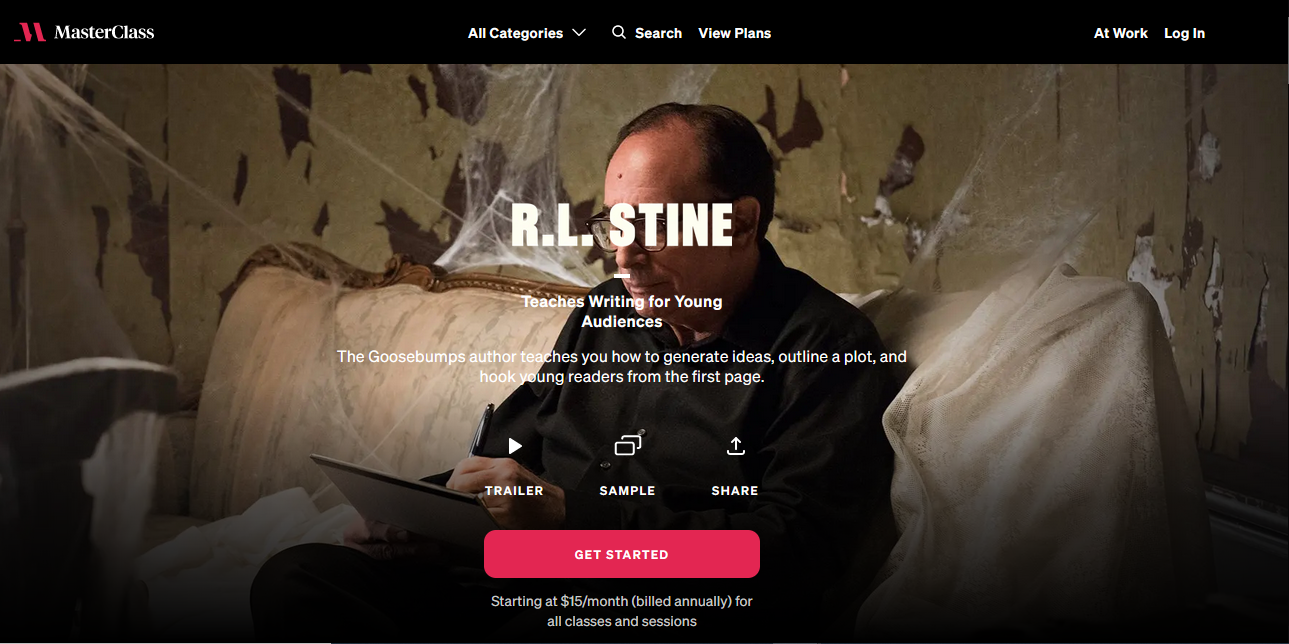Click the SHARE label
This screenshot has width=1289, height=644.
pos(735,491)
